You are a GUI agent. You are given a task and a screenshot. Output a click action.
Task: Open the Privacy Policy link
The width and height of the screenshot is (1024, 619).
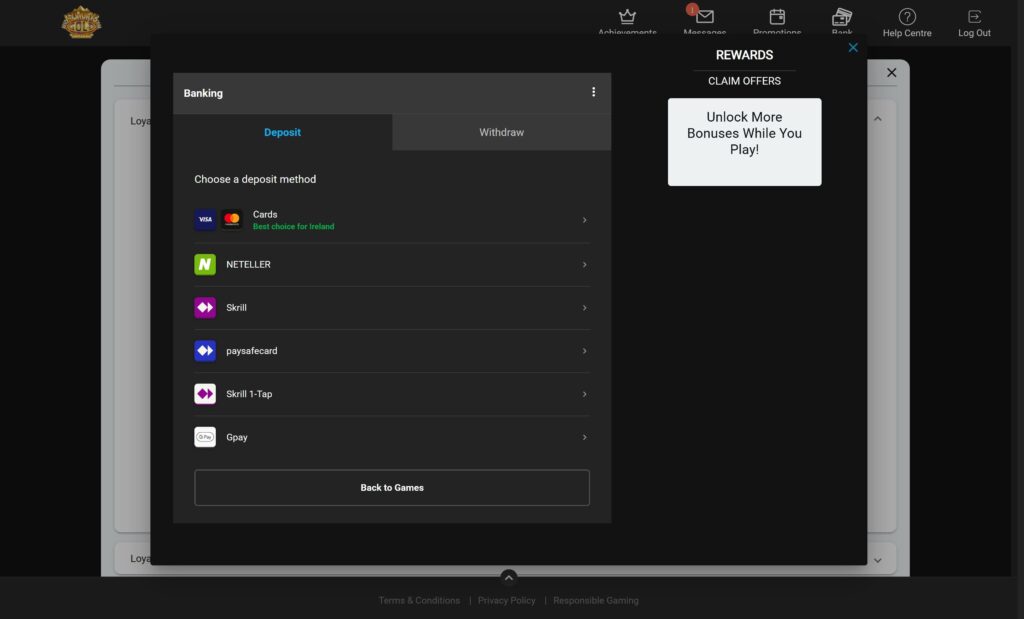pyautogui.click(x=506, y=601)
